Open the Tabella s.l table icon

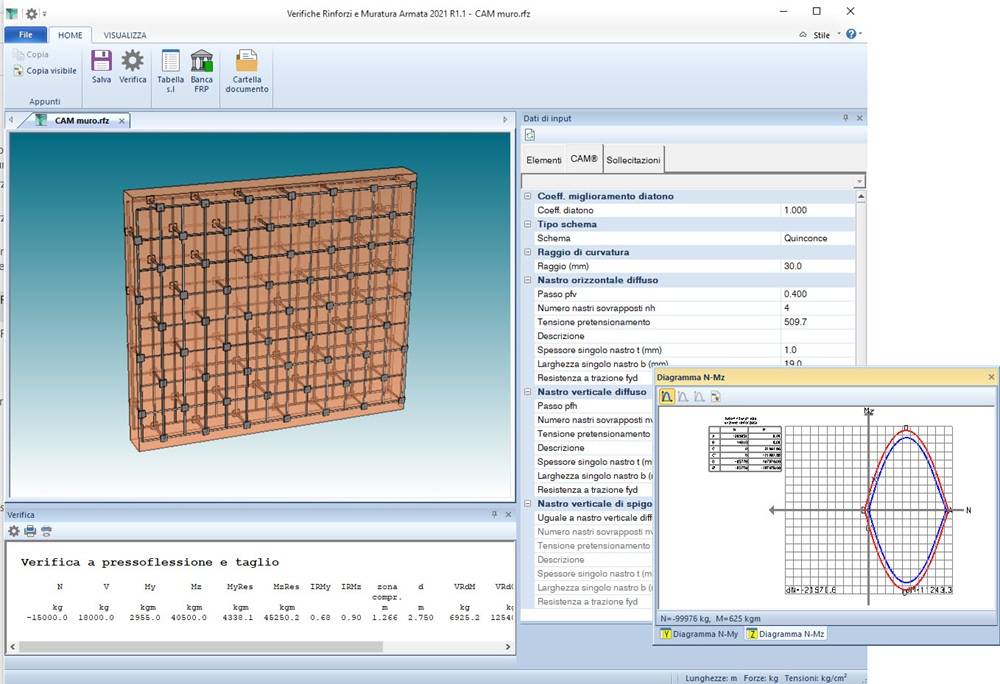(x=170, y=61)
